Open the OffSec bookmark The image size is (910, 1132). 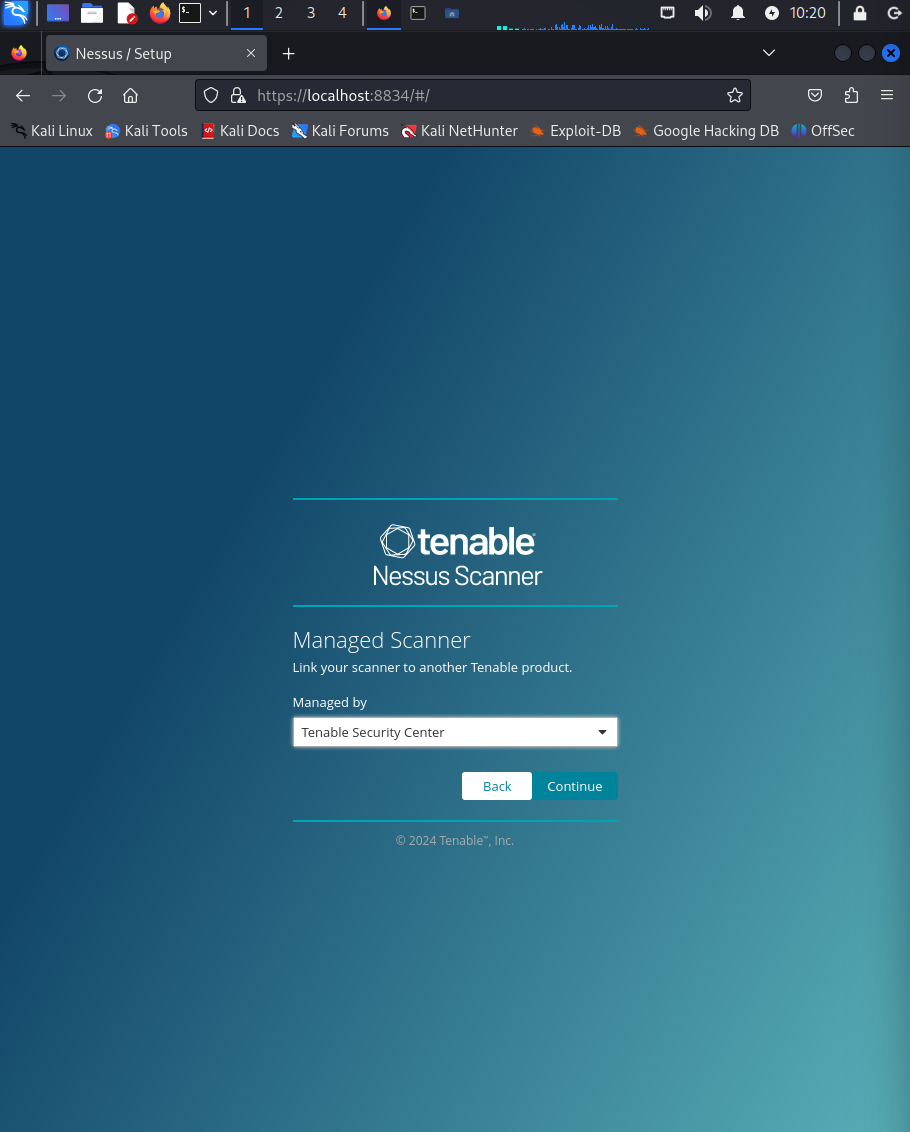823,131
